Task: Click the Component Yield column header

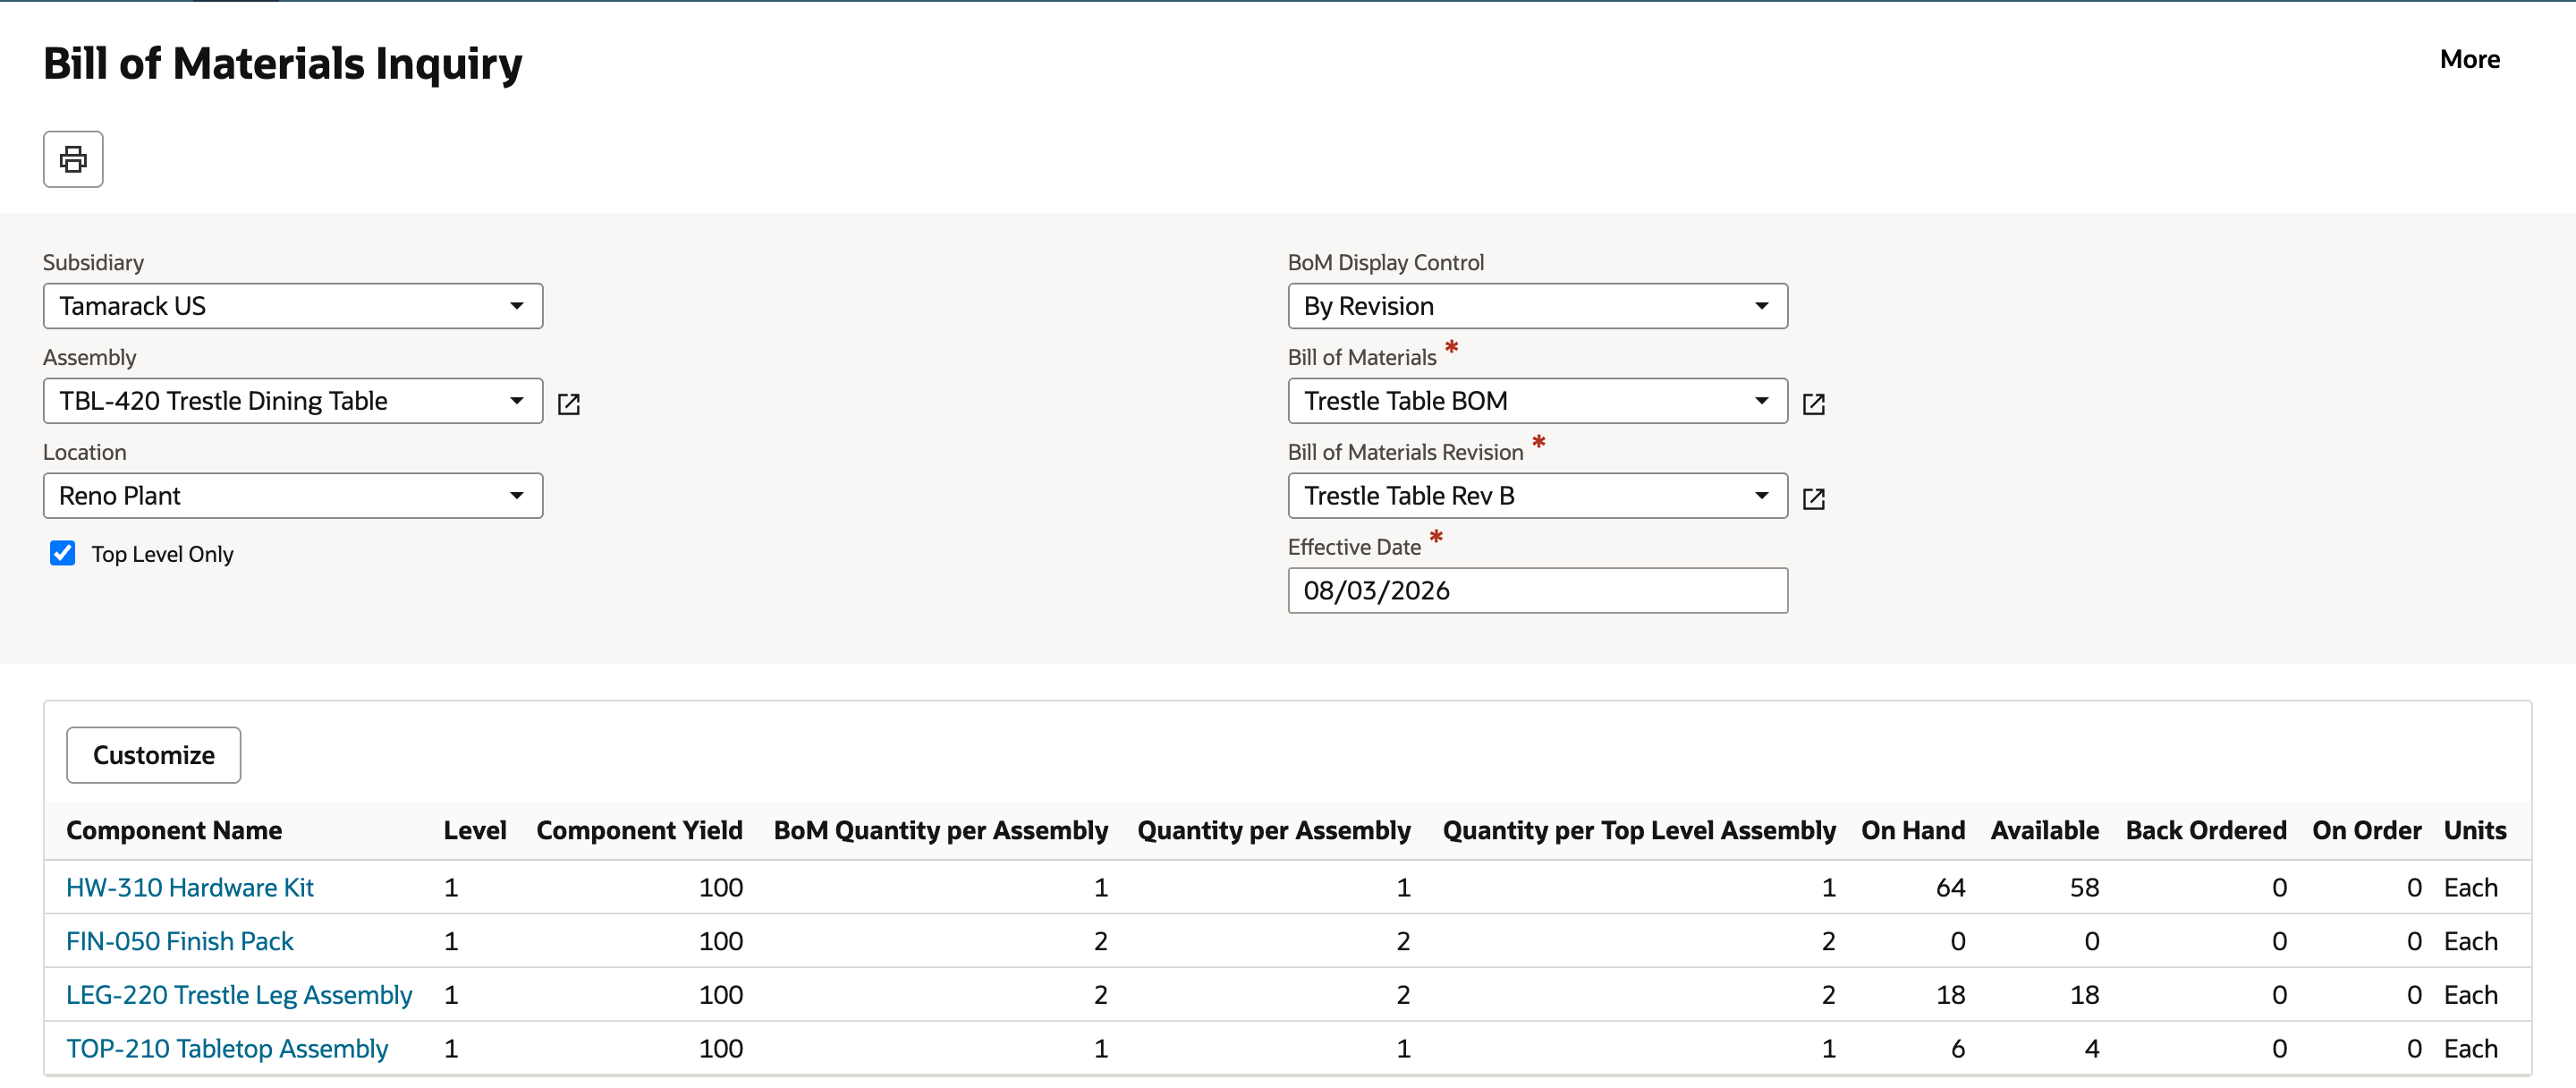Action: click(640, 830)
